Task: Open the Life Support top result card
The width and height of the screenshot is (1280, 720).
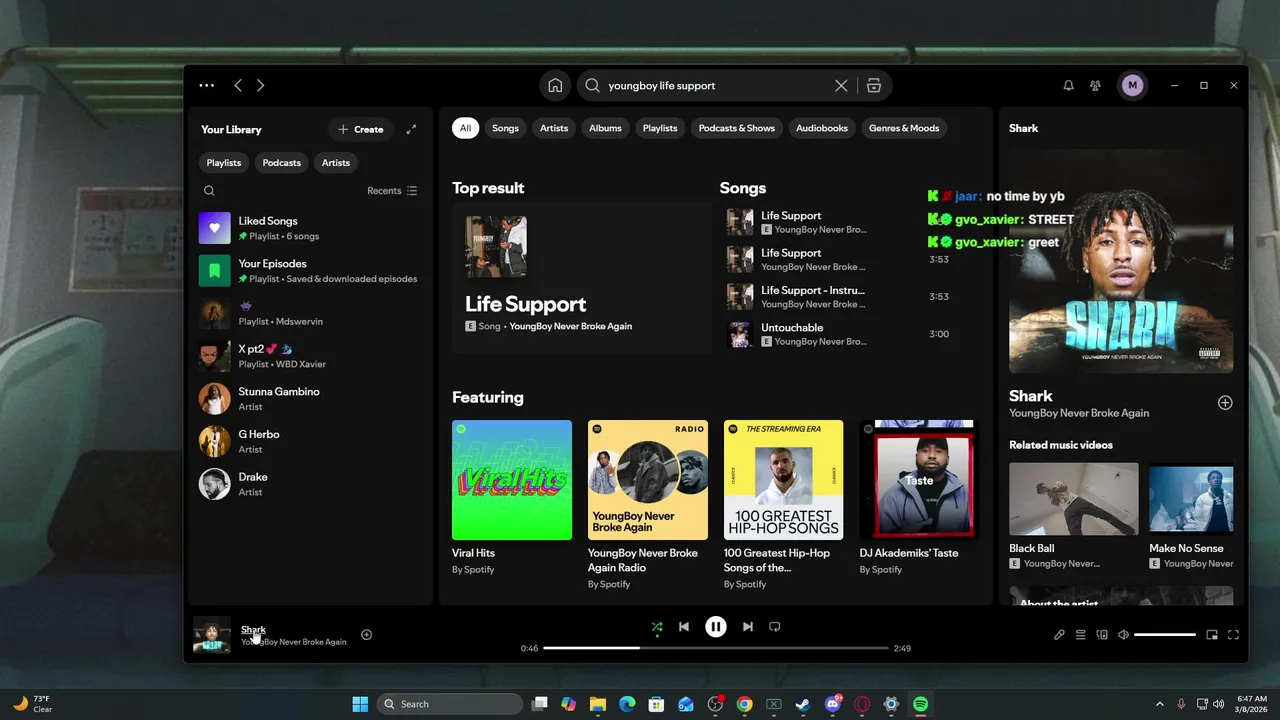Action: [x=581, y=278]
